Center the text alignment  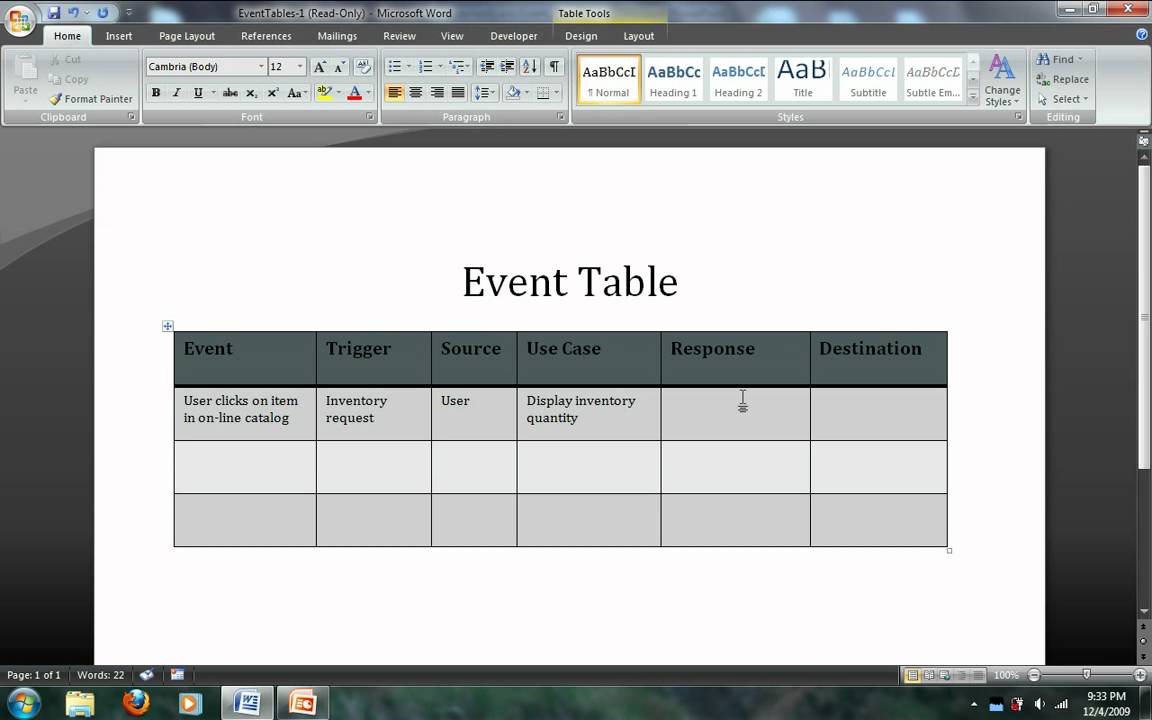416,93
